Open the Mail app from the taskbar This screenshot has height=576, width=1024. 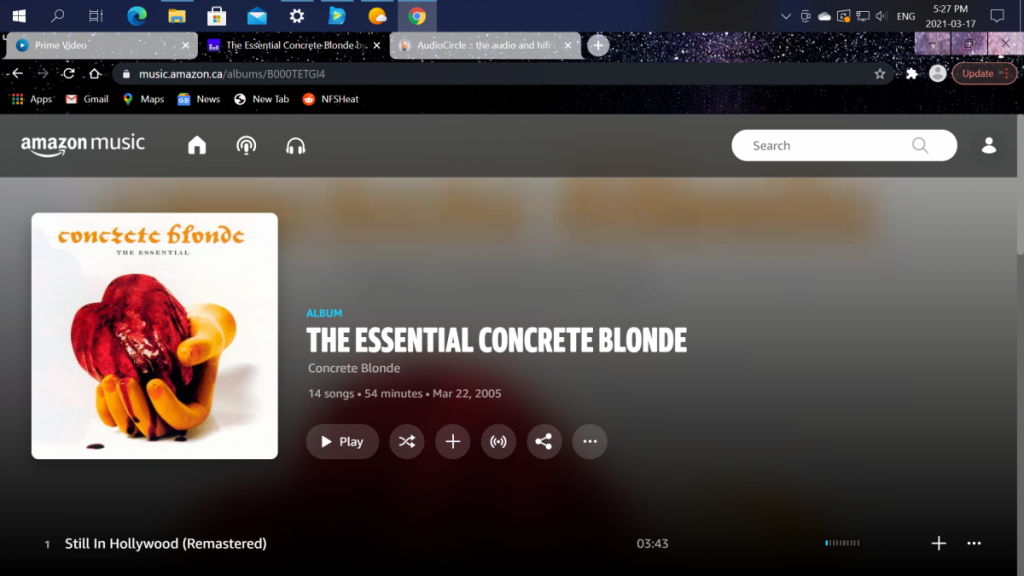click(257, 16)
